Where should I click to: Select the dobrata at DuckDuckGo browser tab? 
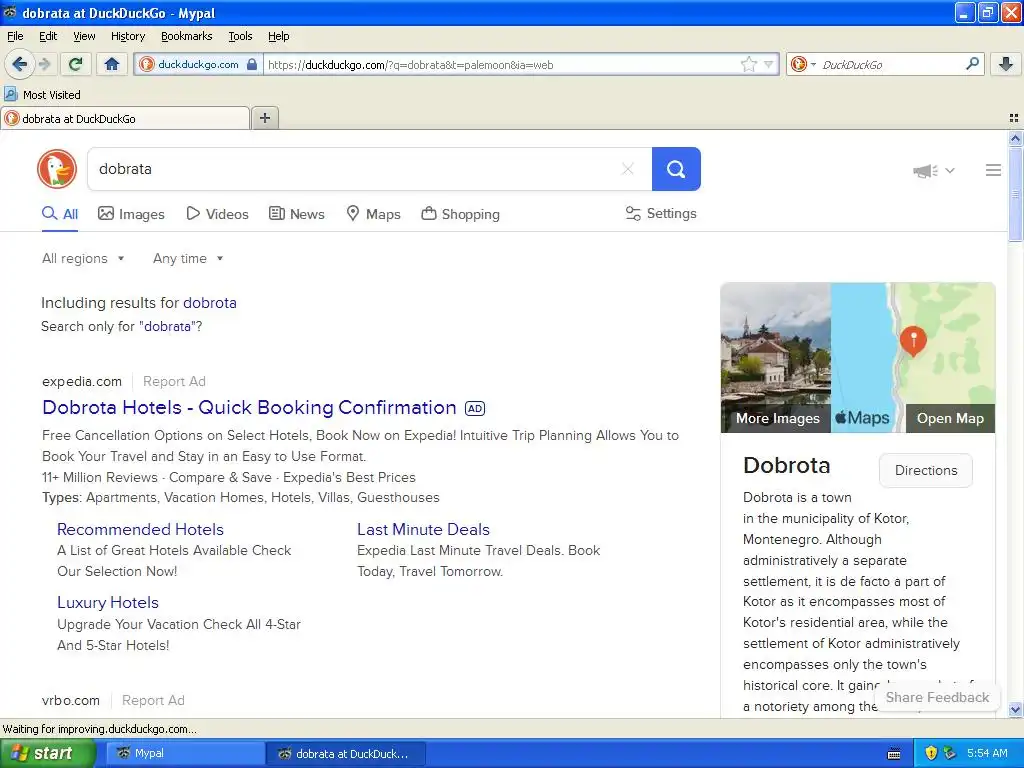(x=125, y=118)
